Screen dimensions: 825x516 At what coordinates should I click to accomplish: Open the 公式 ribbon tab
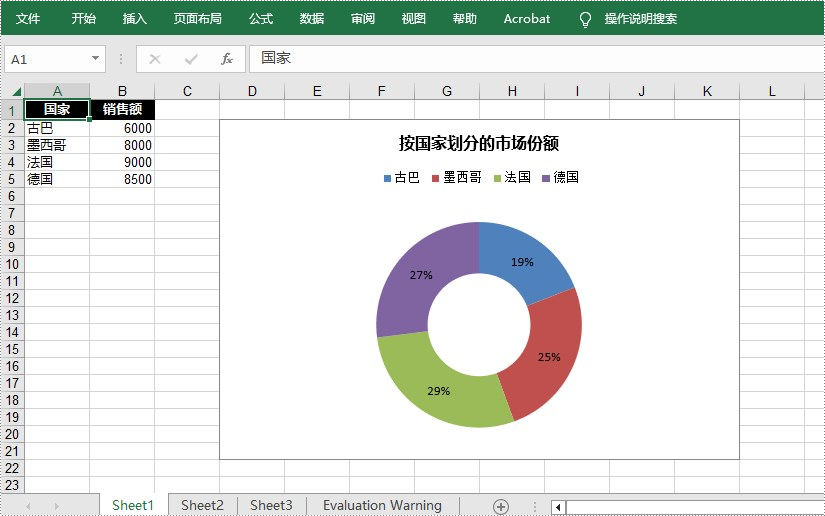point(261,19)
